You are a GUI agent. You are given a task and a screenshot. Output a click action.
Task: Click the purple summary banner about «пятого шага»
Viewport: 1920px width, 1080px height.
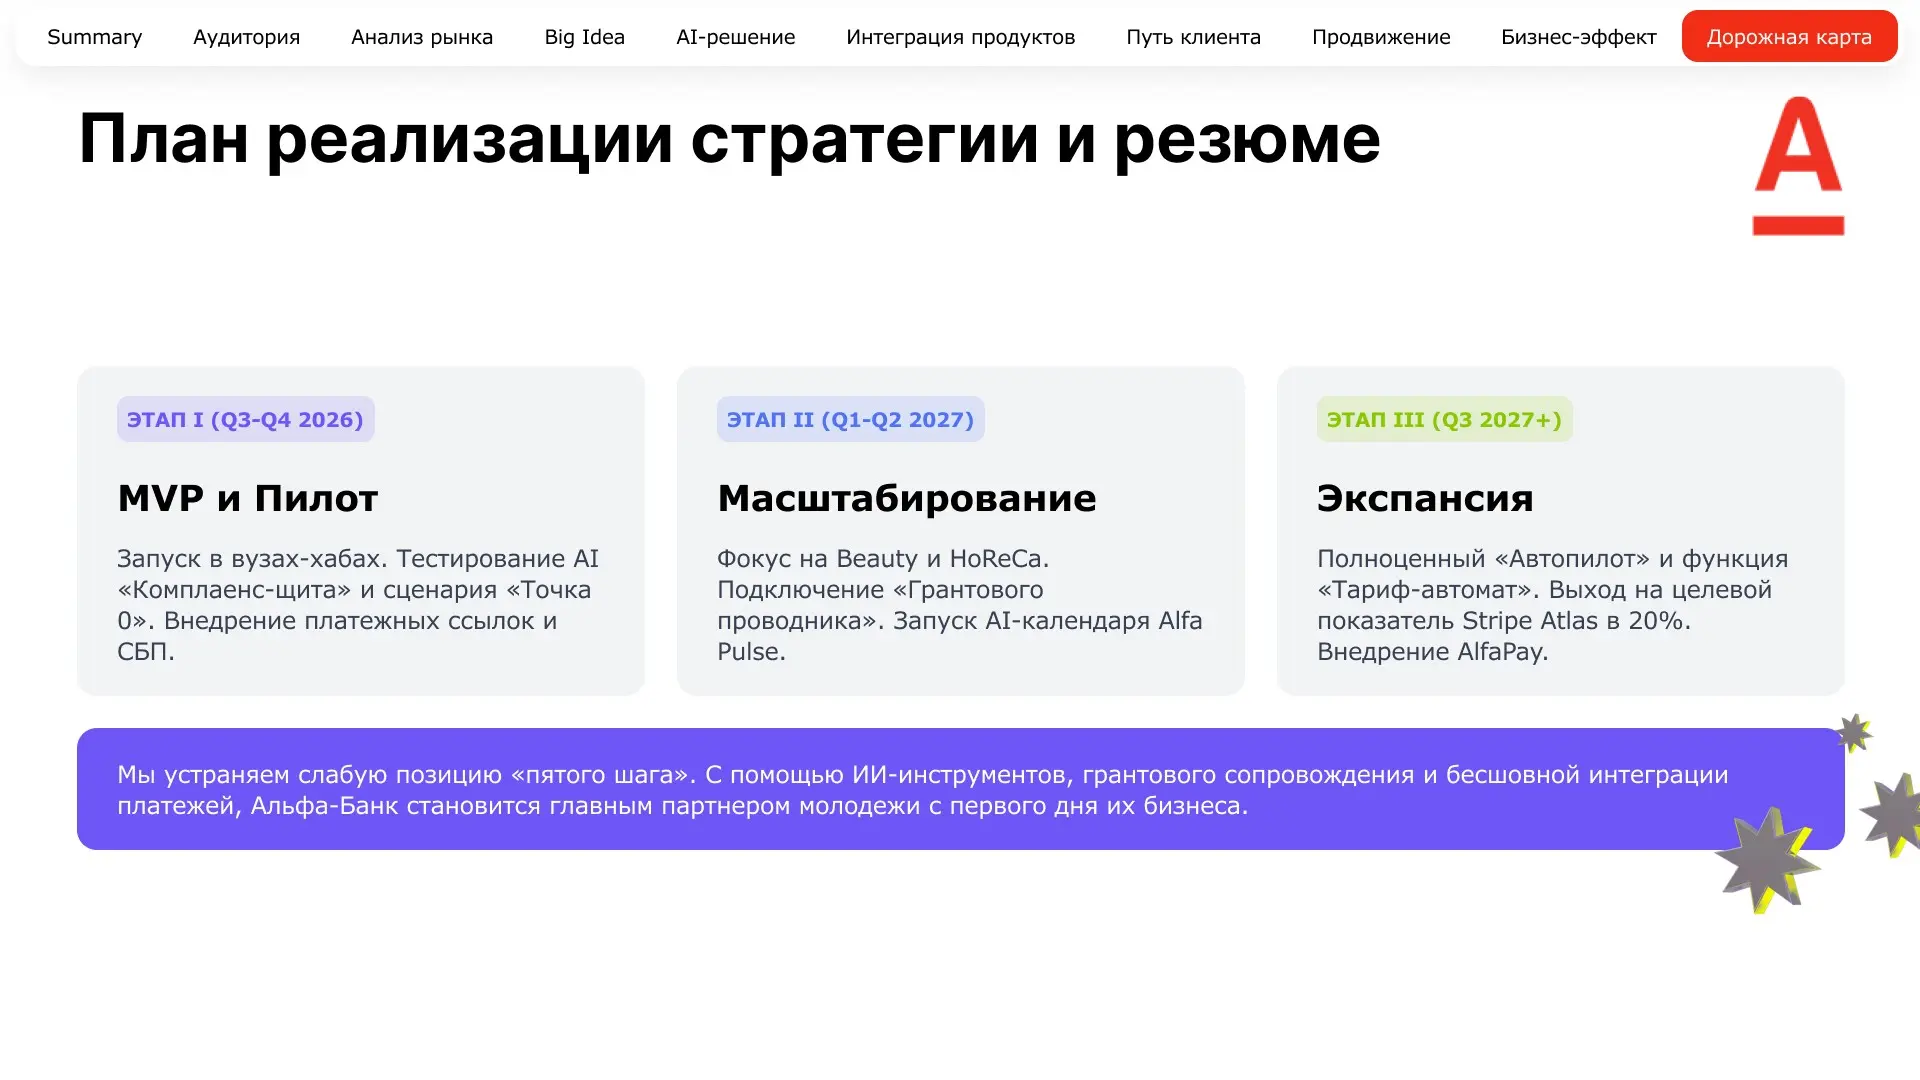tap(960, 789)
